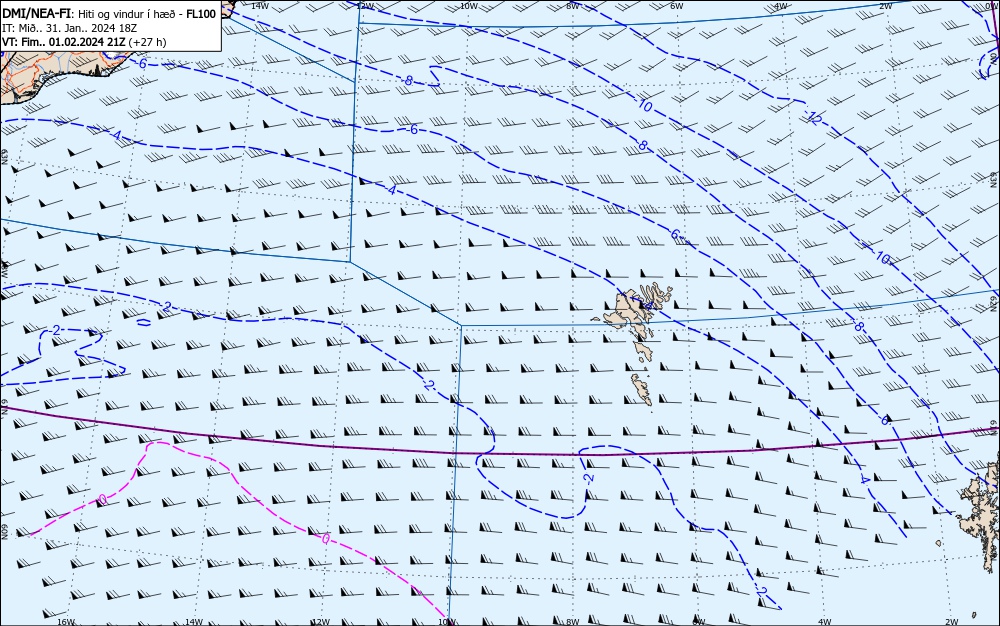Screen dimensions: 1000x626
Task: Click the "-2" label just below the purple line
Action: pos(589,477)
